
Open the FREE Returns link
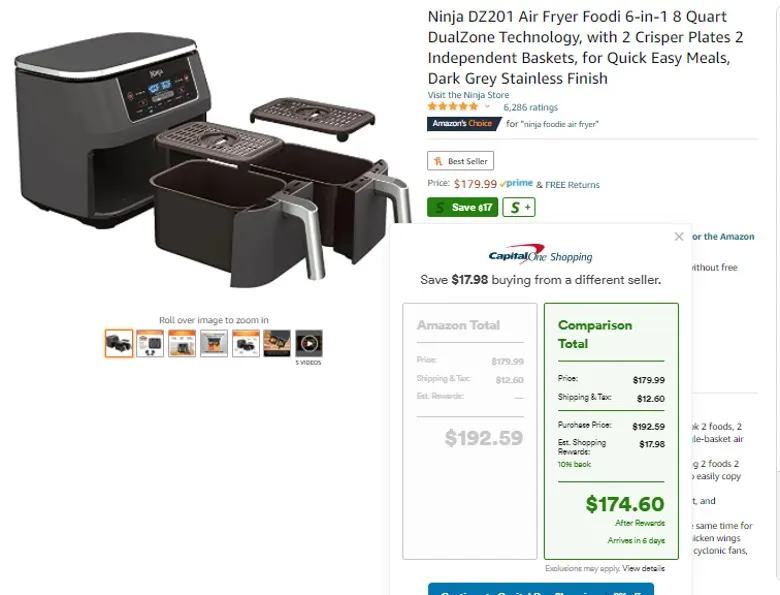(x=572, y=185)
